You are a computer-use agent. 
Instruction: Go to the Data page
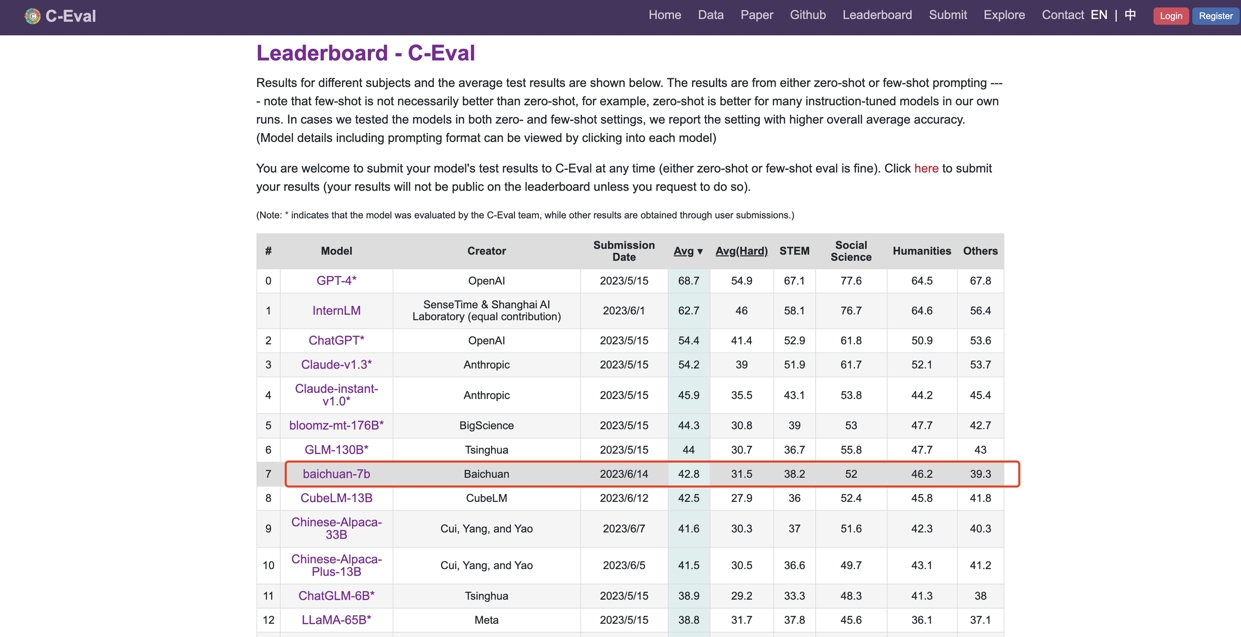tap(710, 15)
